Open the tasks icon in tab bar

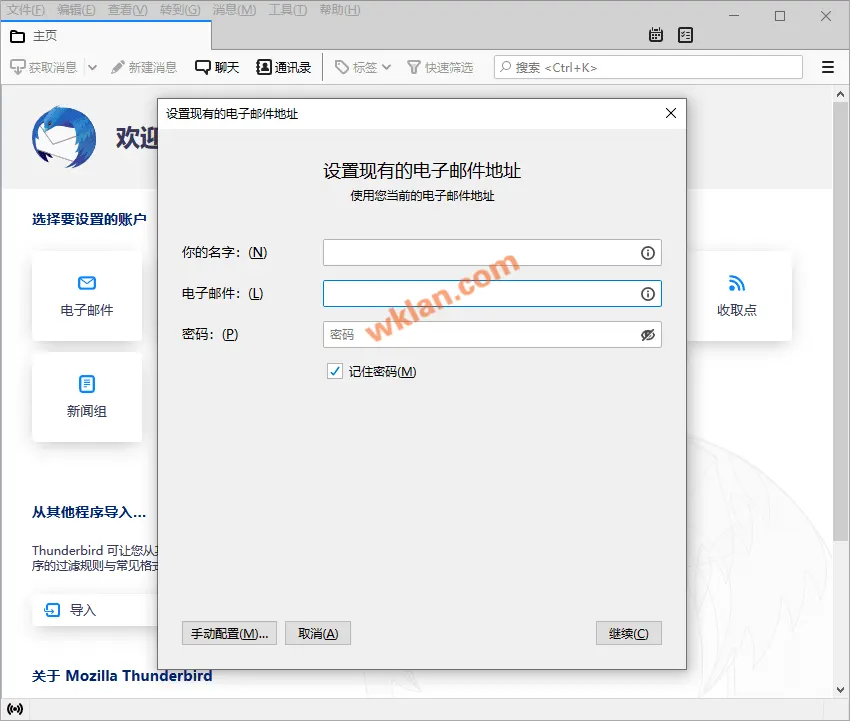(x=685, y=35)
